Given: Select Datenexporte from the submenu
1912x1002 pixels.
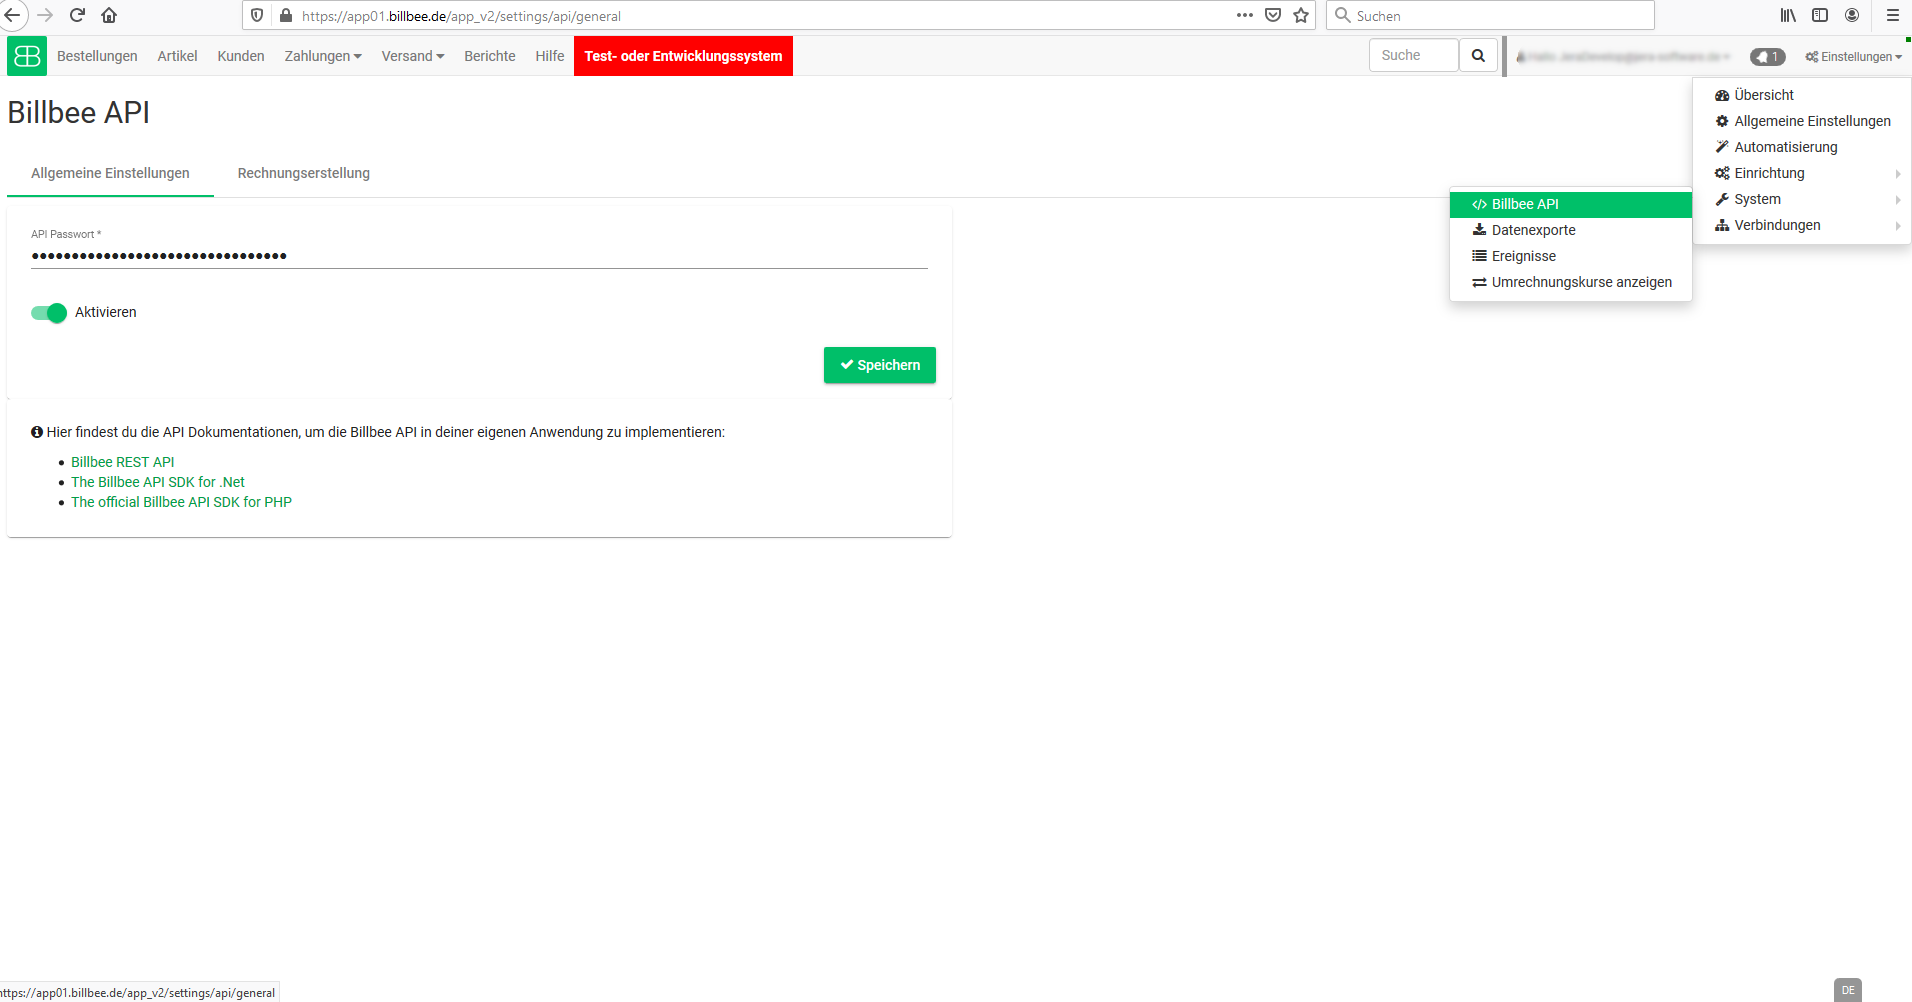Looking at the screenshot, I should (x=1533, y=230).
